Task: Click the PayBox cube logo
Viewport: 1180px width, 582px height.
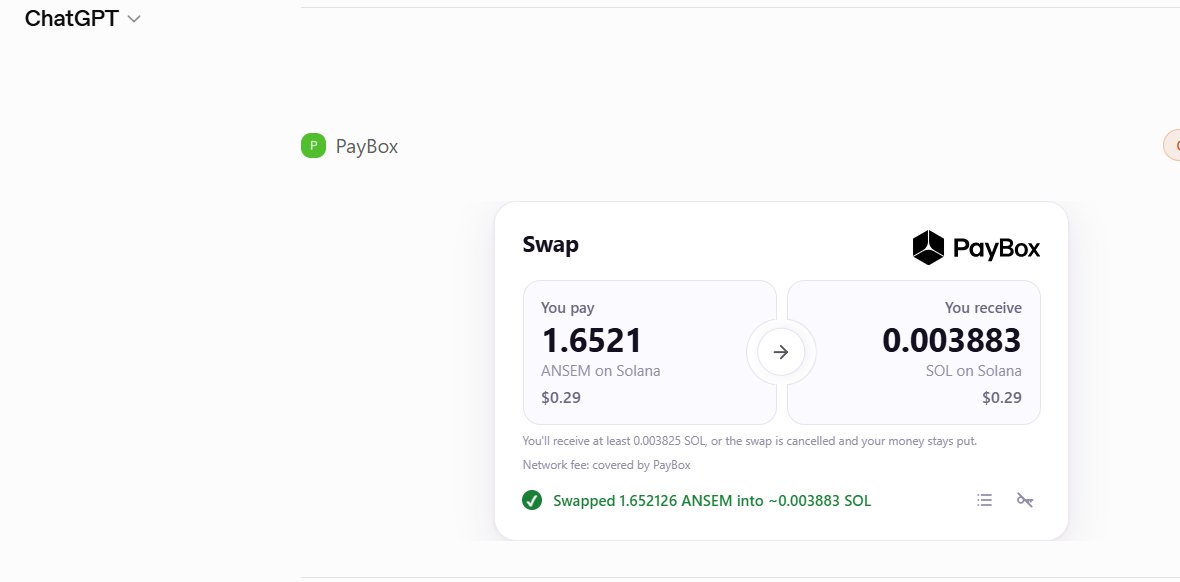Action: pyautogui.click(x=928, y=247)
